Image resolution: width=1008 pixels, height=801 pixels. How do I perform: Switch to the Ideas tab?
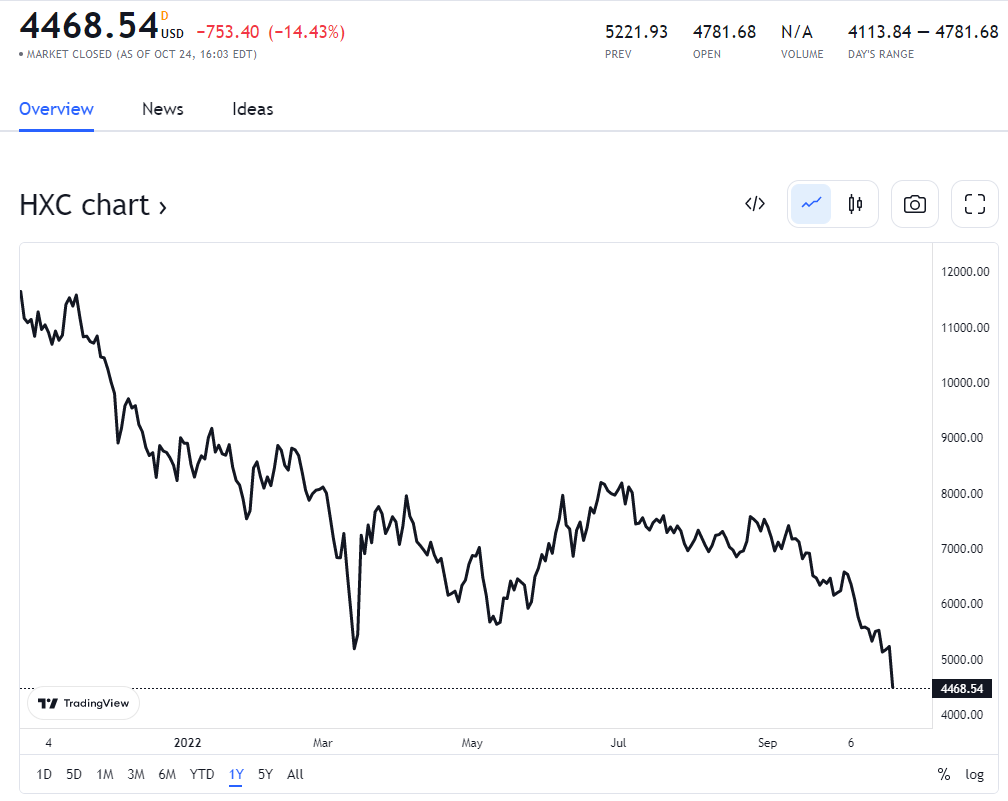[x=253, y=109]
